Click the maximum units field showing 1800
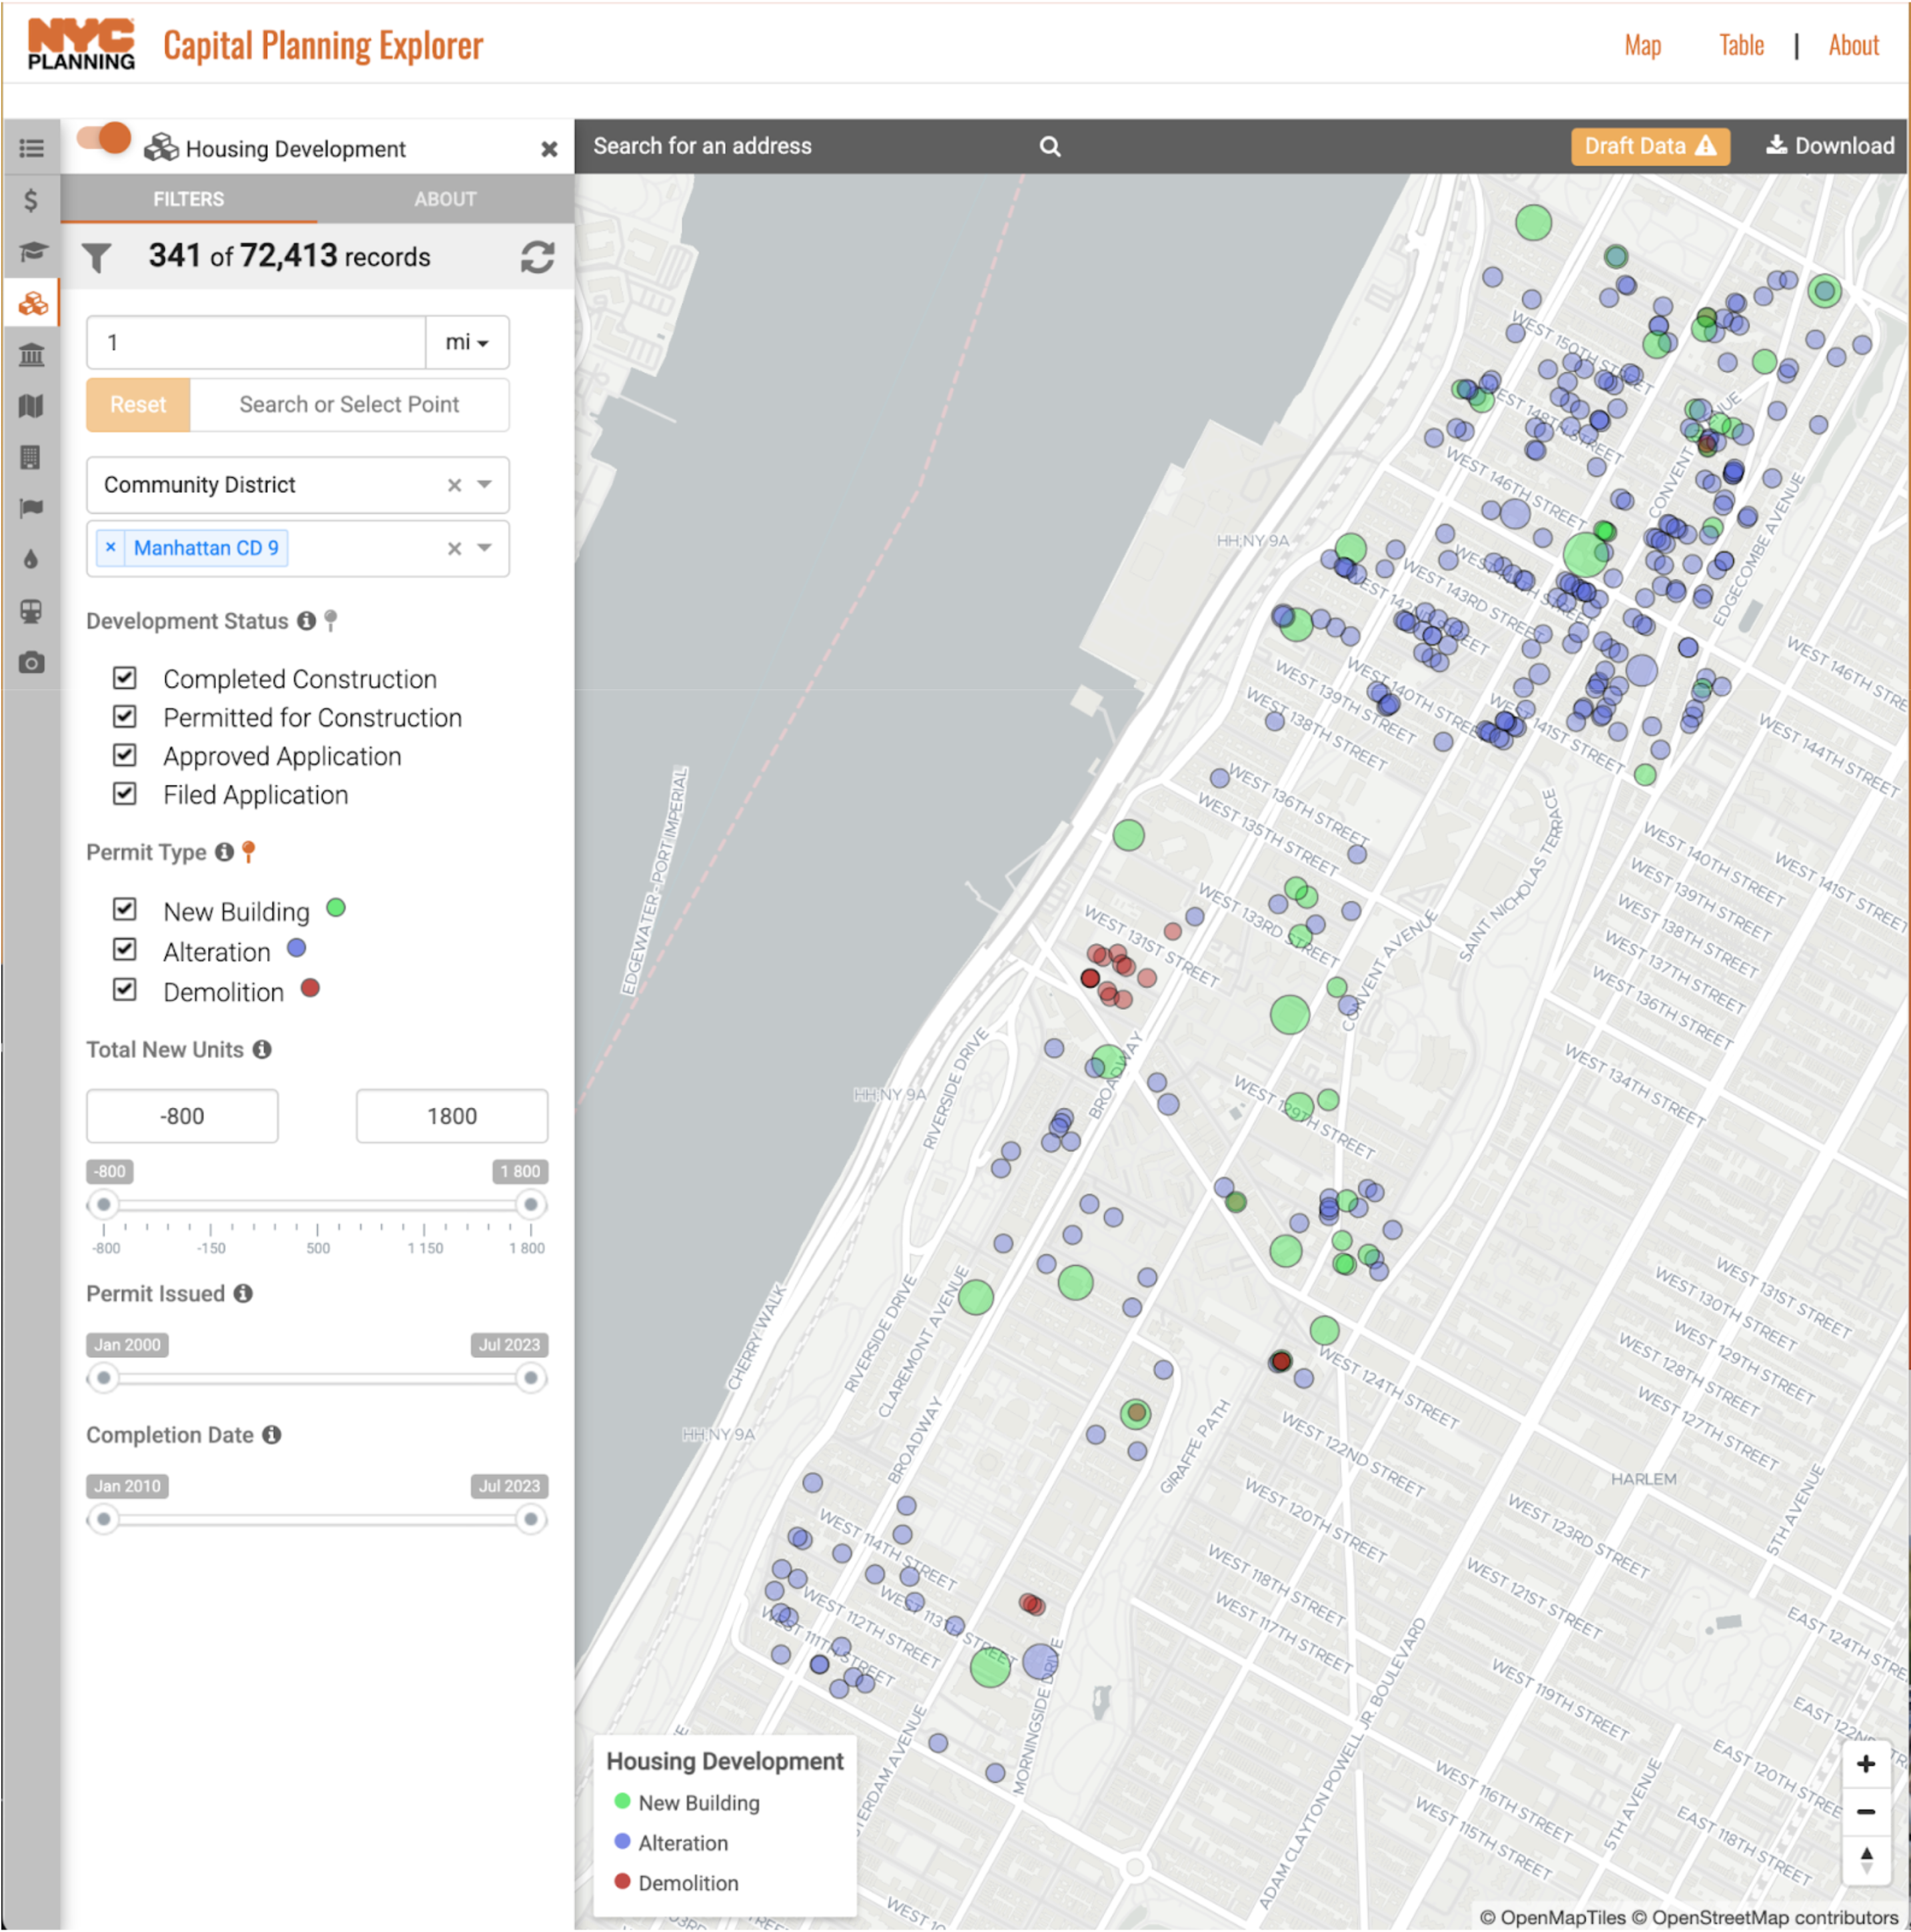 point(452,1116)
